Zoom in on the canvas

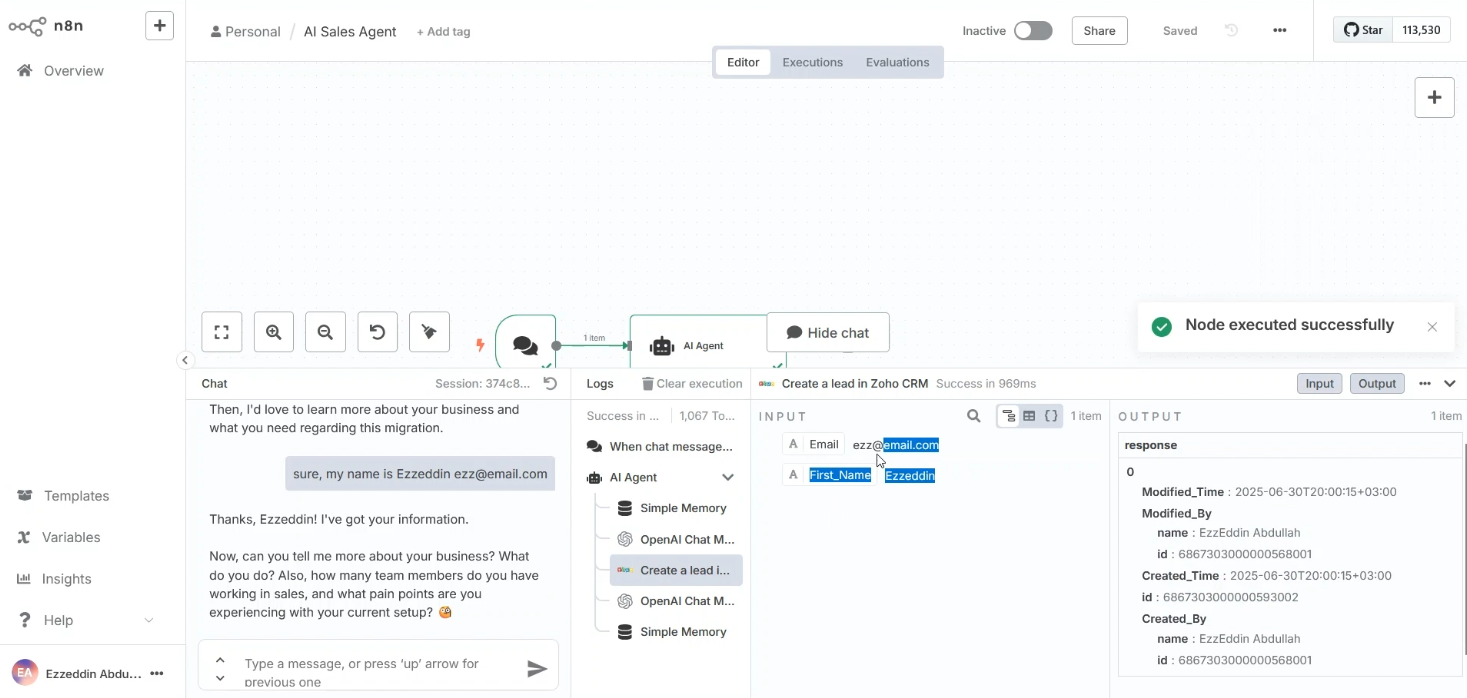tap(274, 332)
